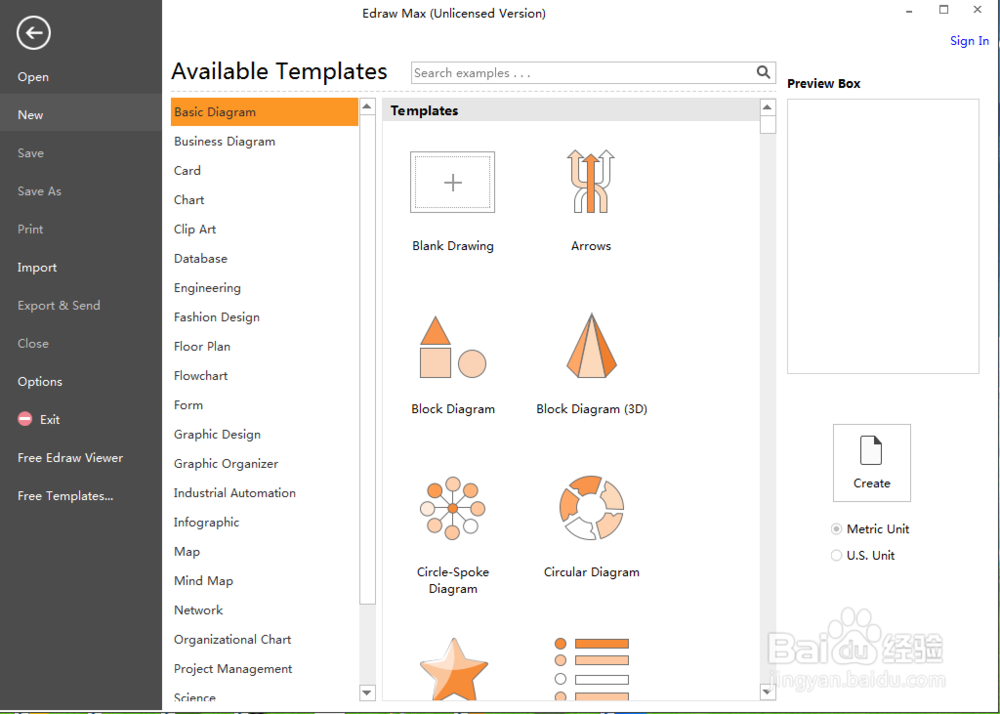Select the orange star template icon
Image resolution: width=1000 pixels, height=714 pixels.
click(453, 669)
